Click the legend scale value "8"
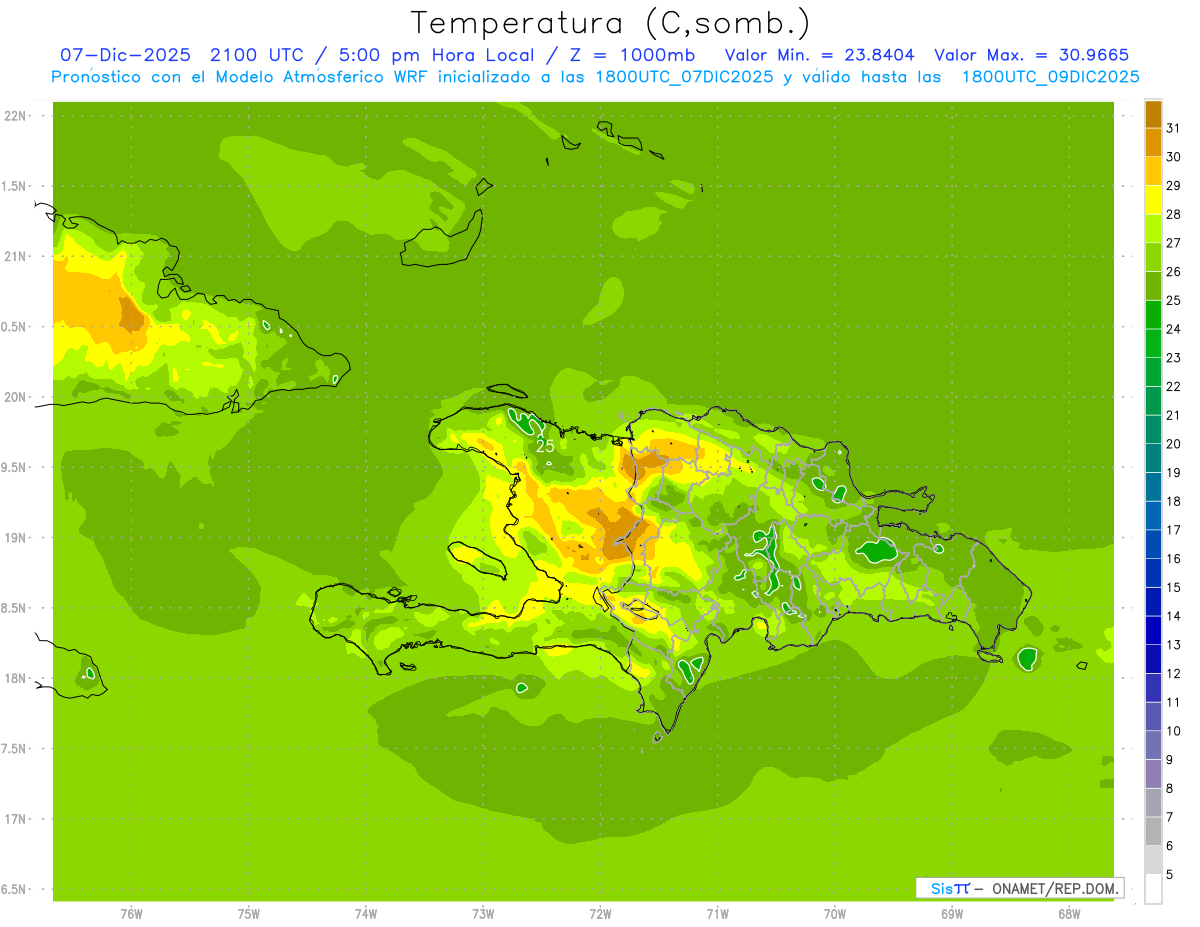Image resolution: width=1200 pixels, height=927 pixels. click(1169, 789)
